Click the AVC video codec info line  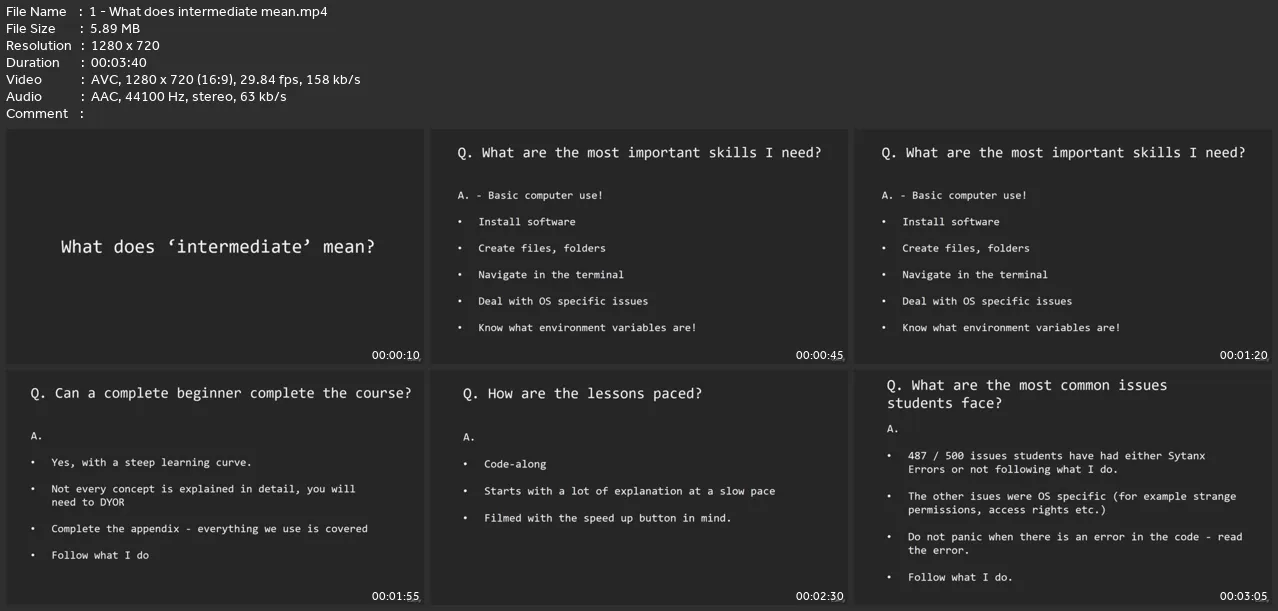[225, 80]
